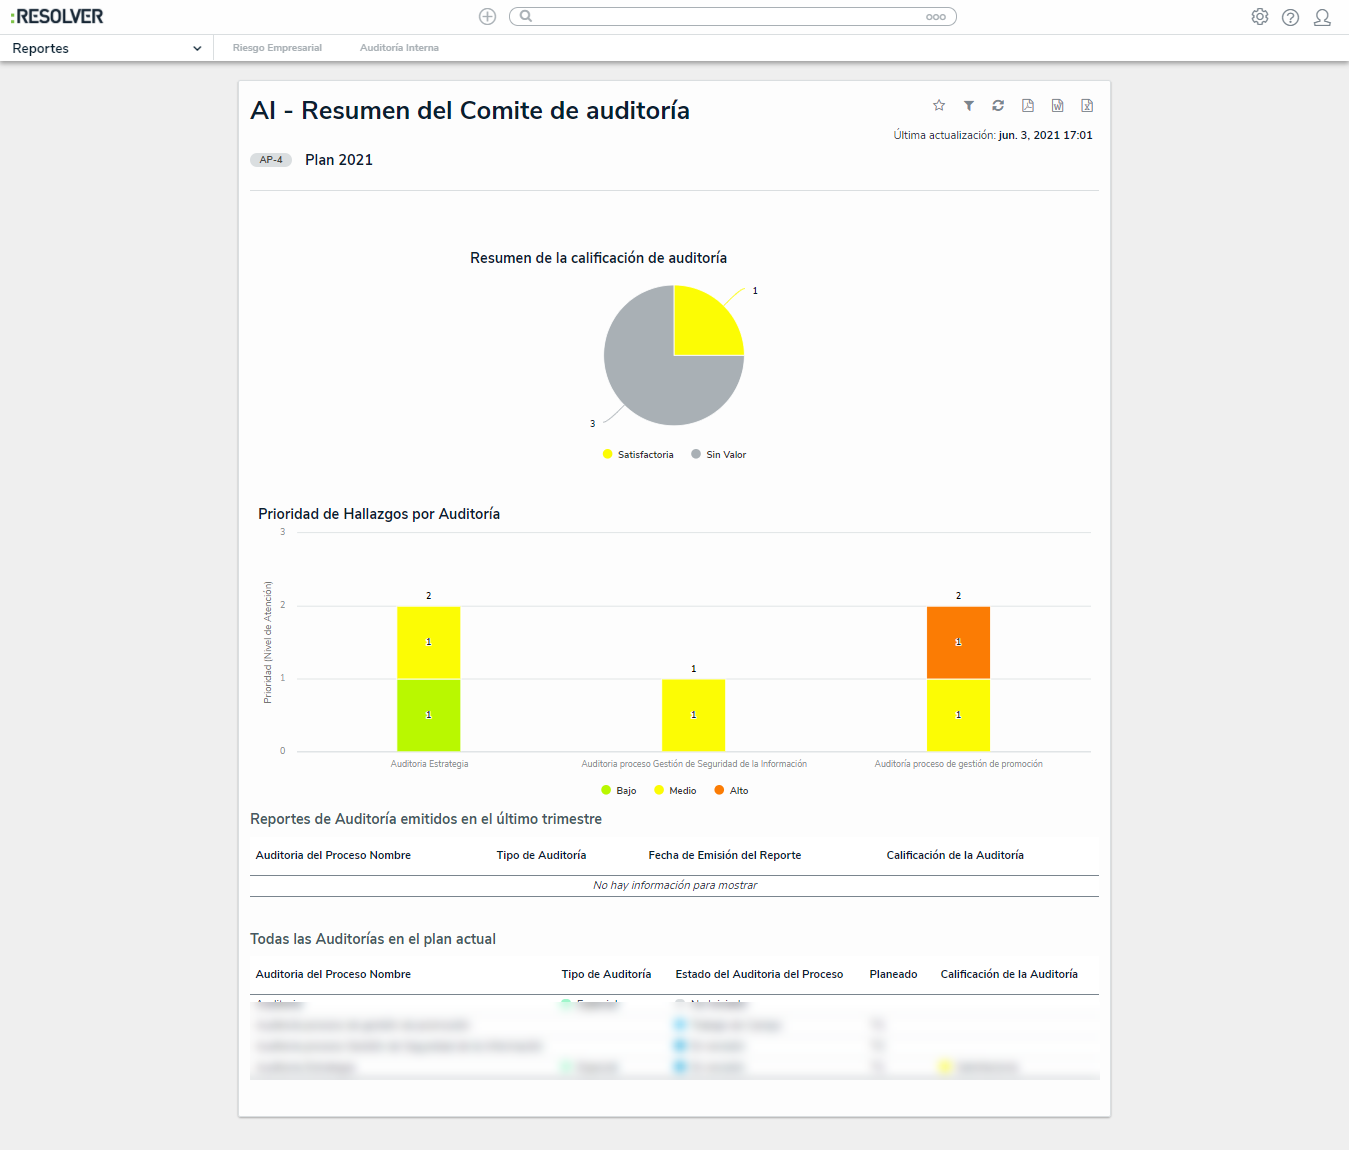Image resolution: width=1349 pixels, height=1150 pixels.
Task: Toggle the Satisfactoria legend item in the pie chart
Action: (638, 455)
